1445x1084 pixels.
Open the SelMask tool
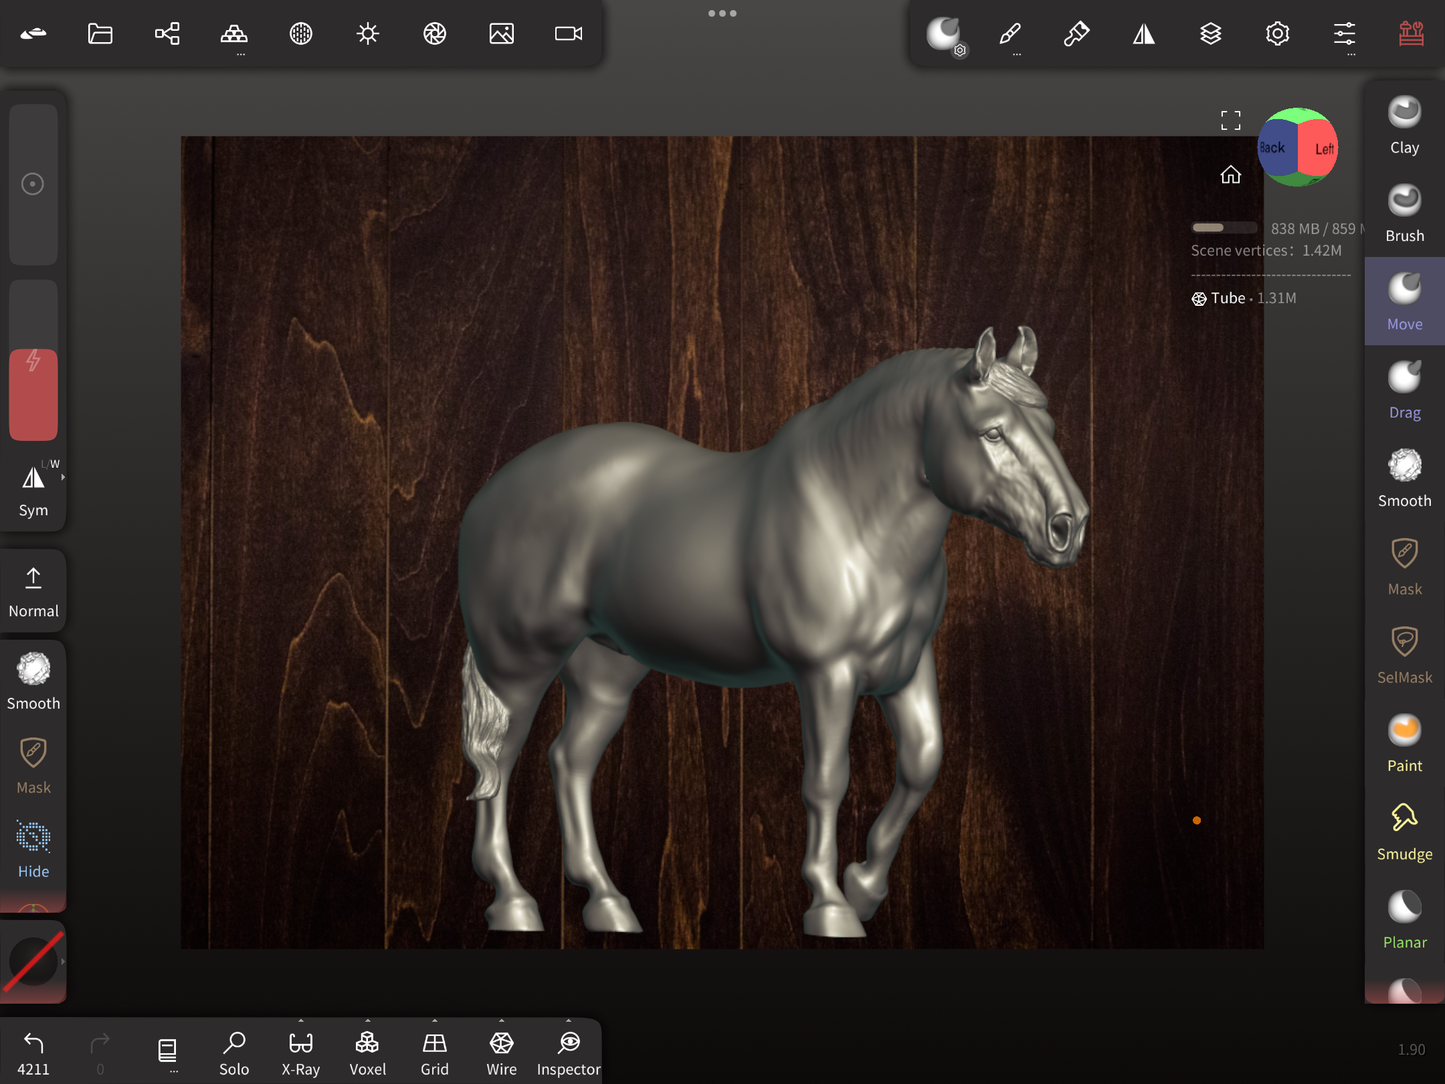(x=1404, y=655)
